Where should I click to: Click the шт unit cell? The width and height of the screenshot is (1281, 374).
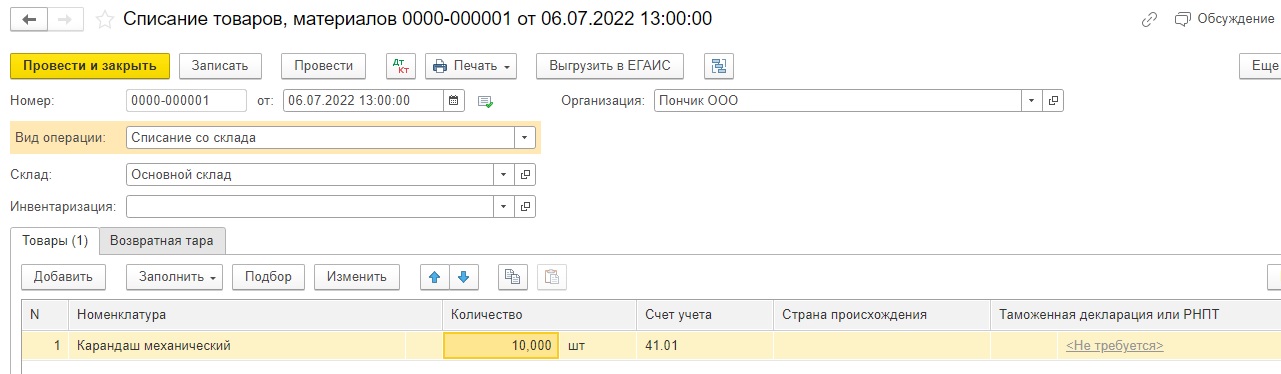pos(598,346)
